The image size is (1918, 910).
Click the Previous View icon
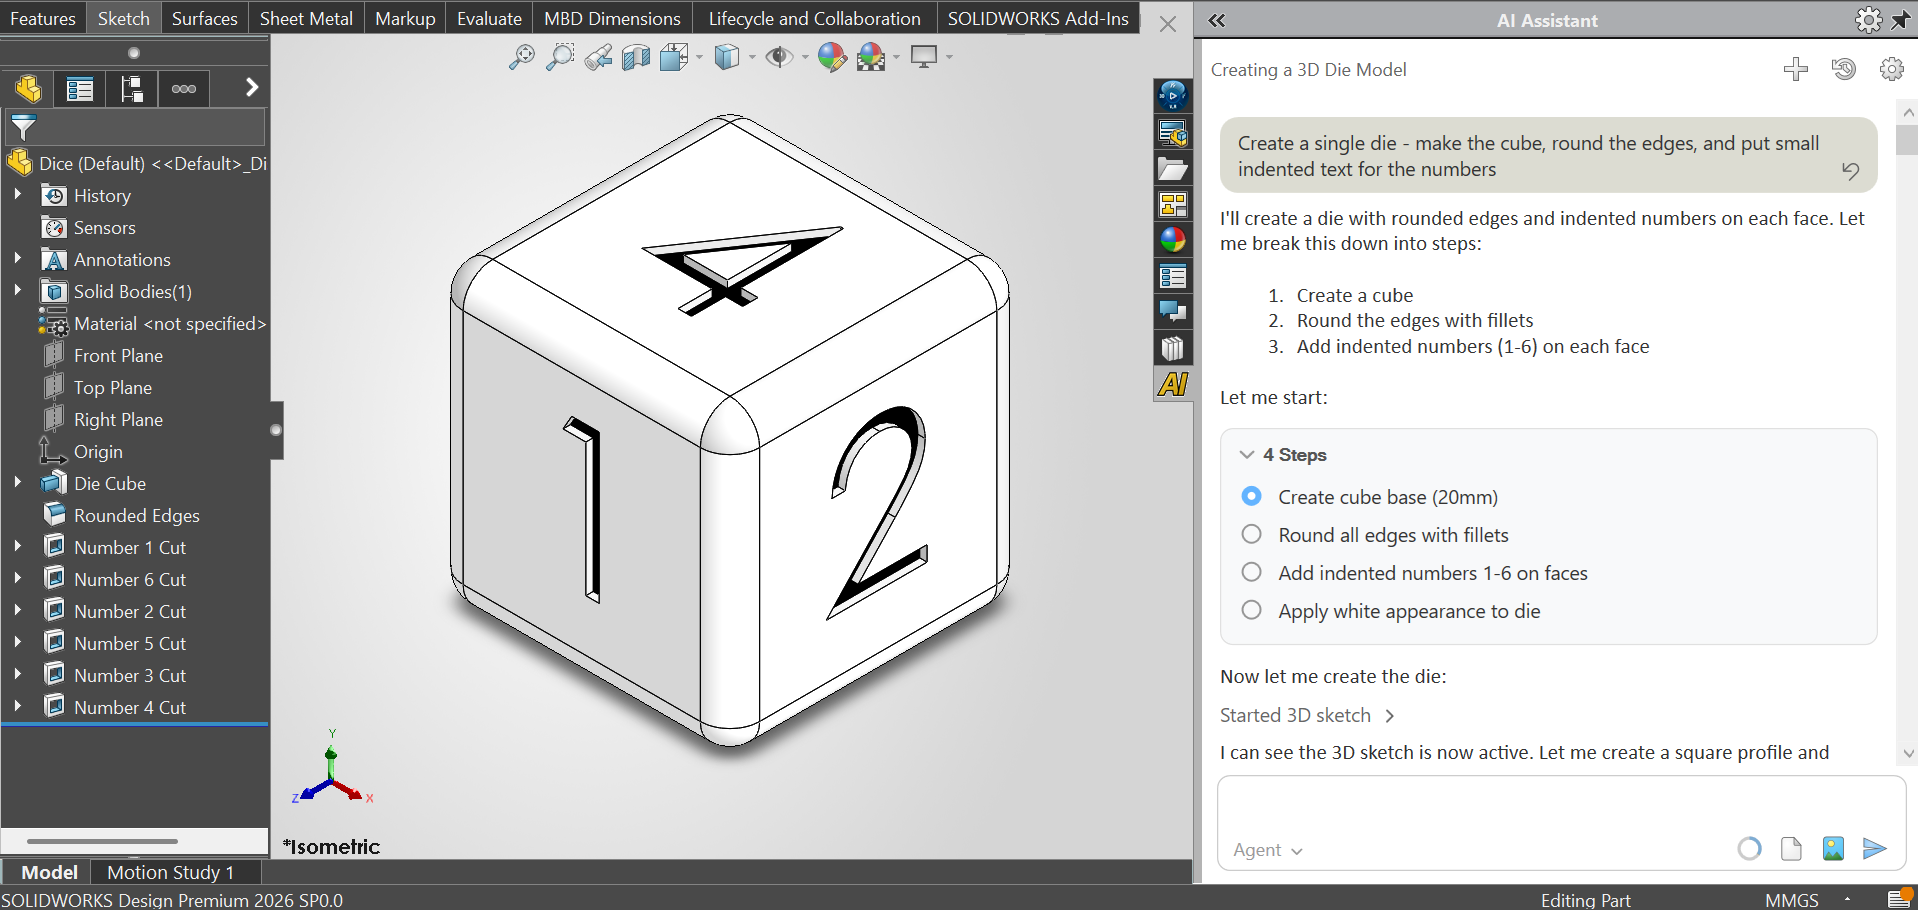click(598, 57)
